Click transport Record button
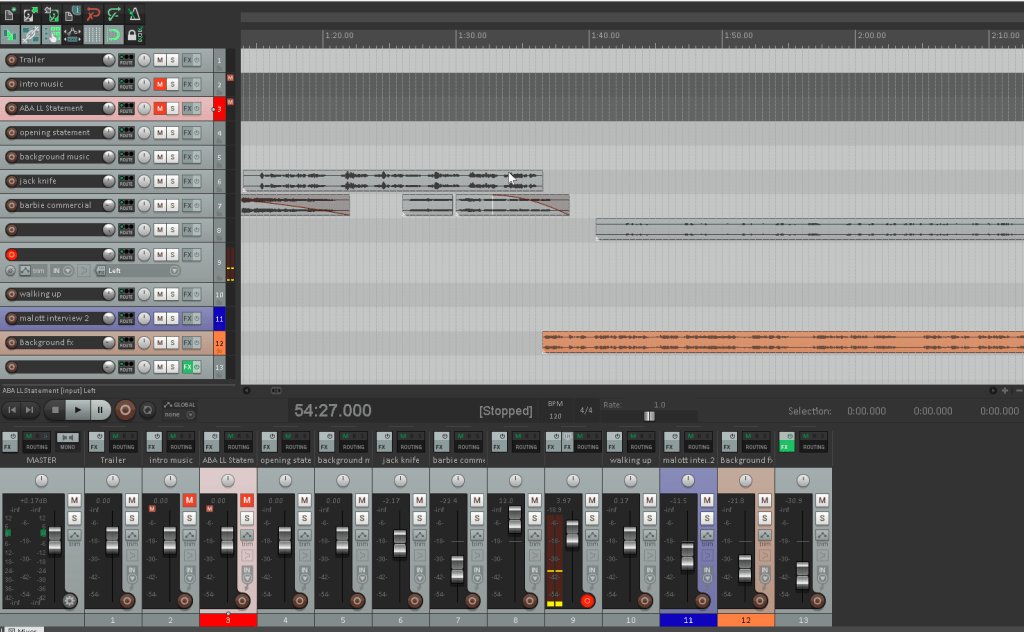This screenshot has width=1024, height=632. [x=125, y=410]
